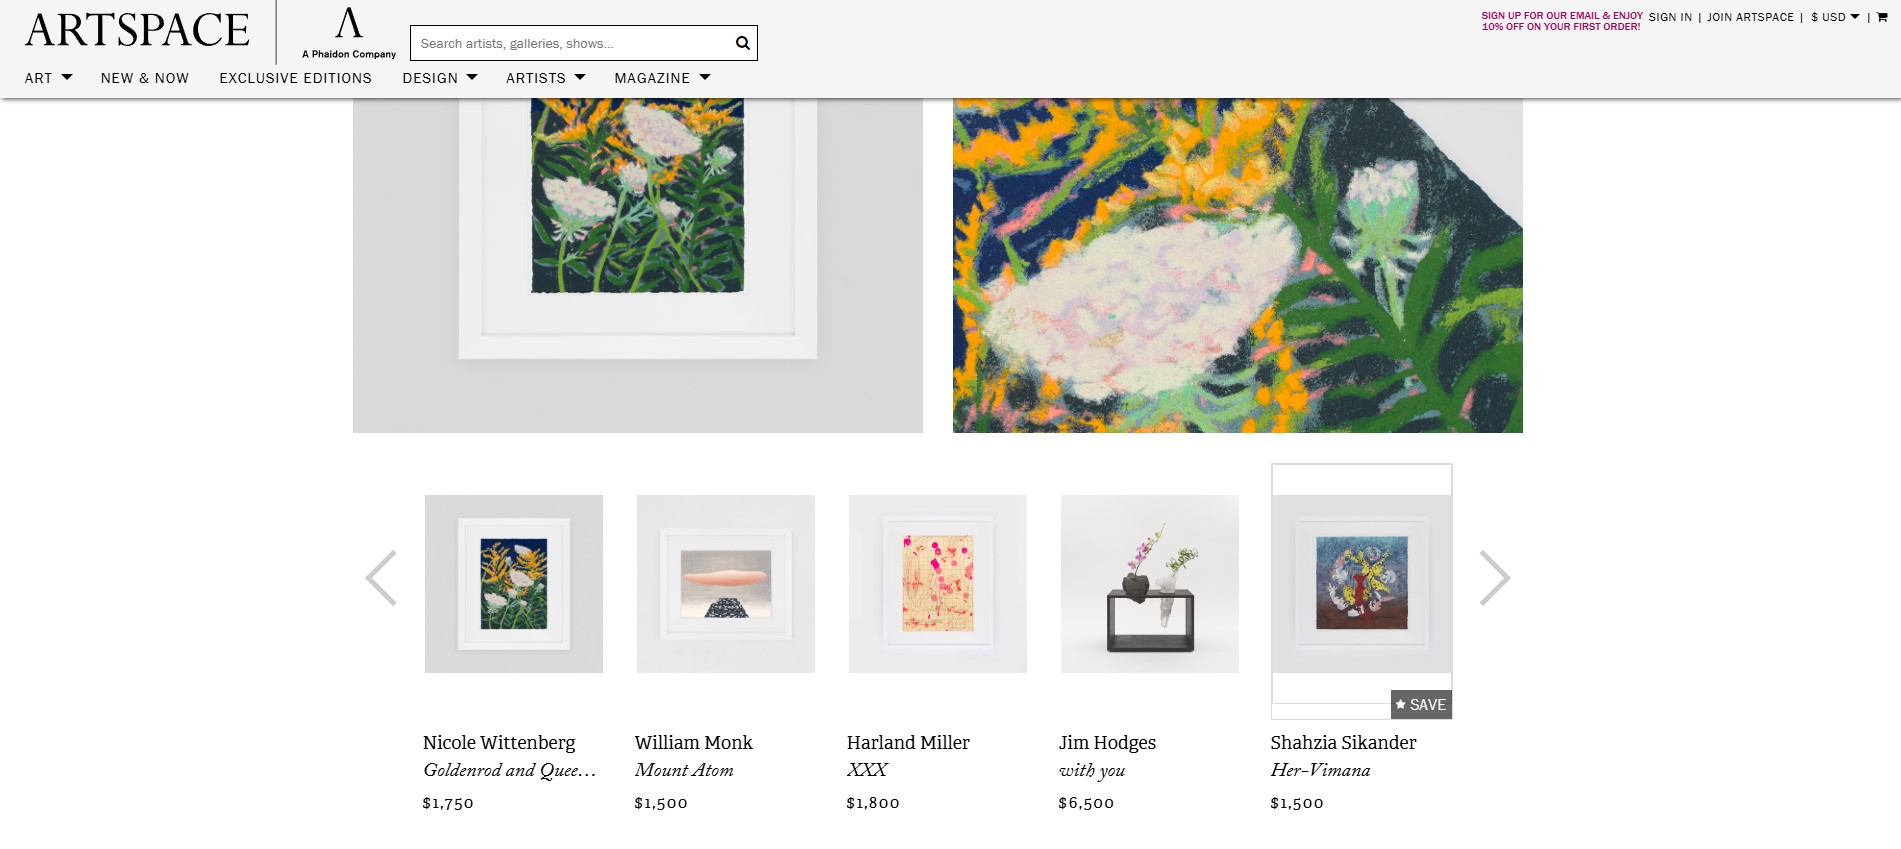Advance carousel with next arrow
Screen dimensions: 1901x849
coord(1494,578)
